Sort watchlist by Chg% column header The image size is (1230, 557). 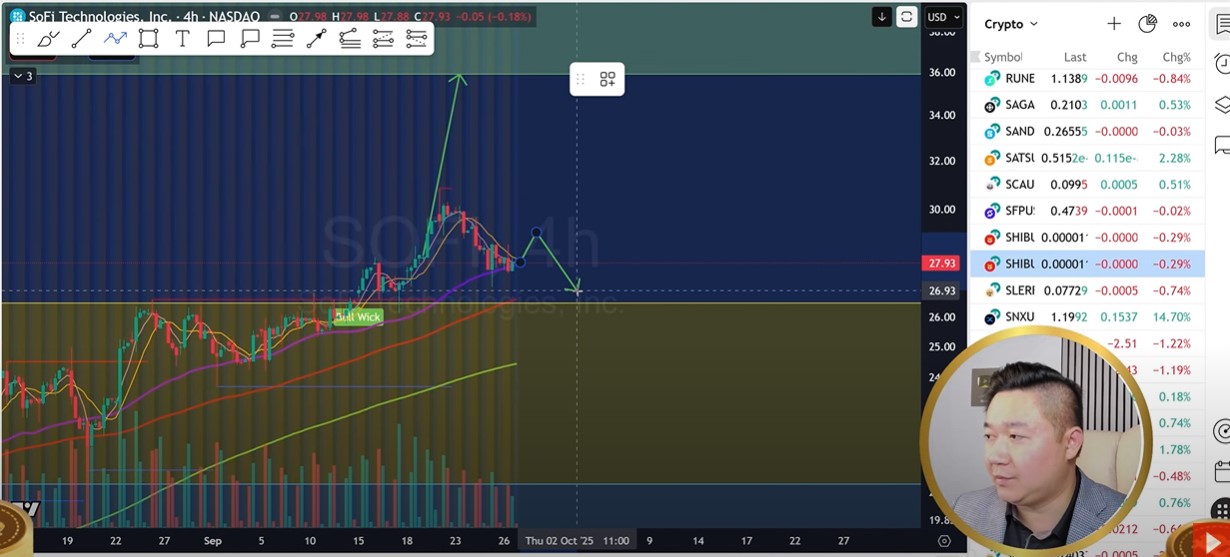coord(1176,57)
